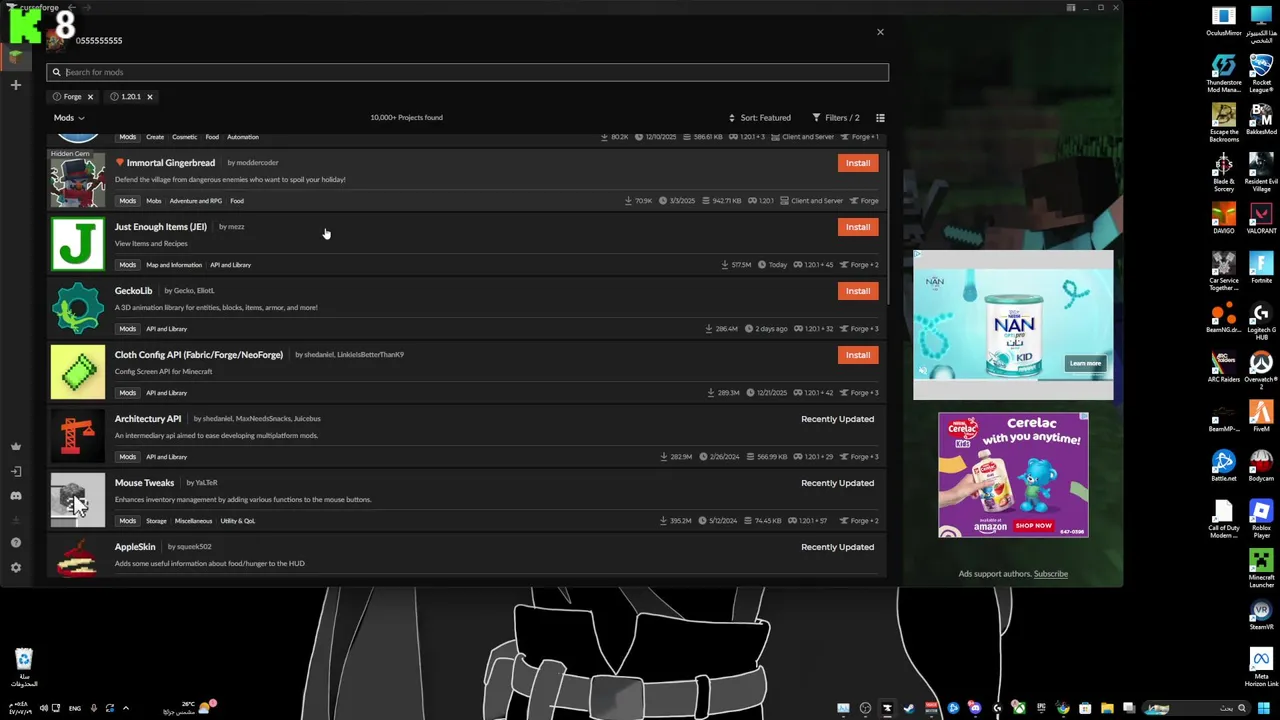Image resolution: width=1280 pixels, height=720 pixels.
Task: Open Architectury API crane thumbnail
Action: click(x=77, y=436)
